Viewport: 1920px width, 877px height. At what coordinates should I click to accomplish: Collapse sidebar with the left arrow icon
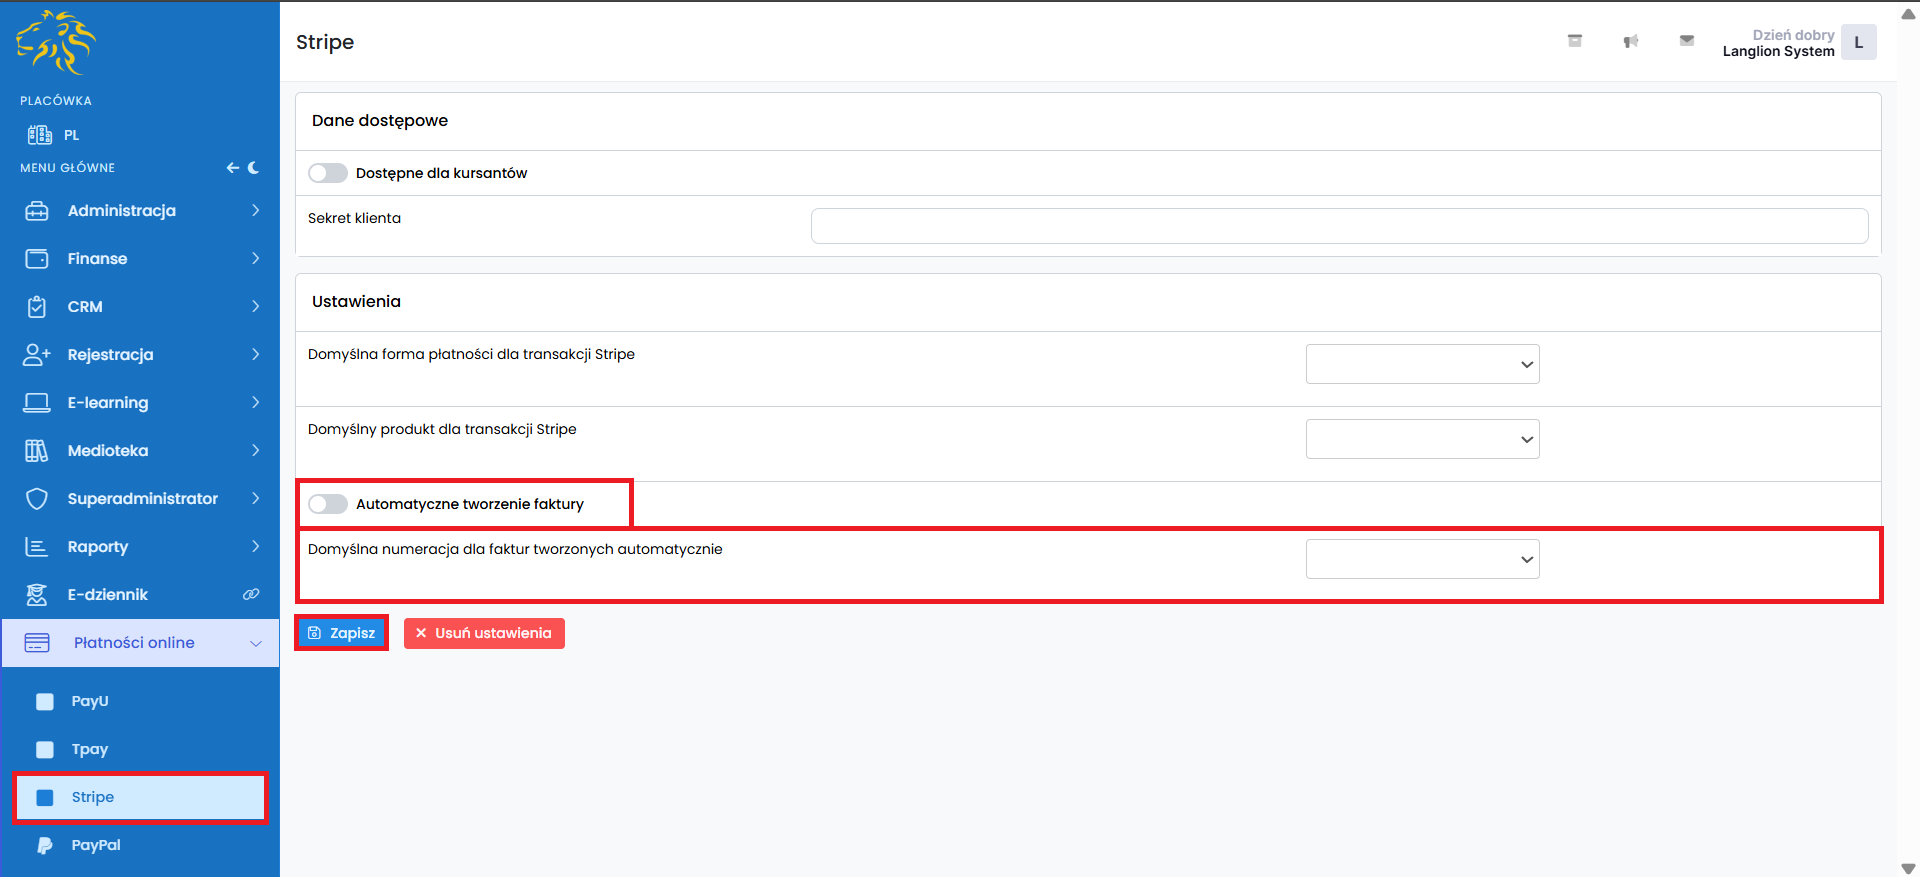point(232,168)
